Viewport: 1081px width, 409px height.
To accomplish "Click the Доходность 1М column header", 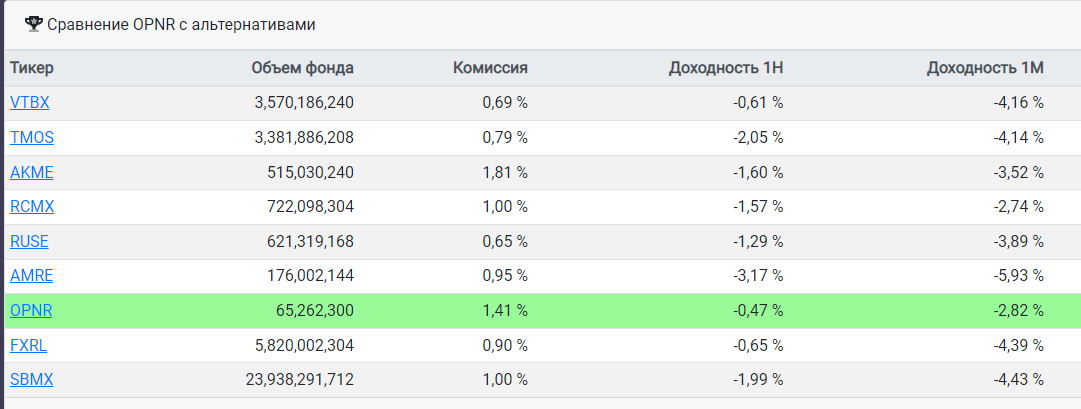I will tap(985, 68).
